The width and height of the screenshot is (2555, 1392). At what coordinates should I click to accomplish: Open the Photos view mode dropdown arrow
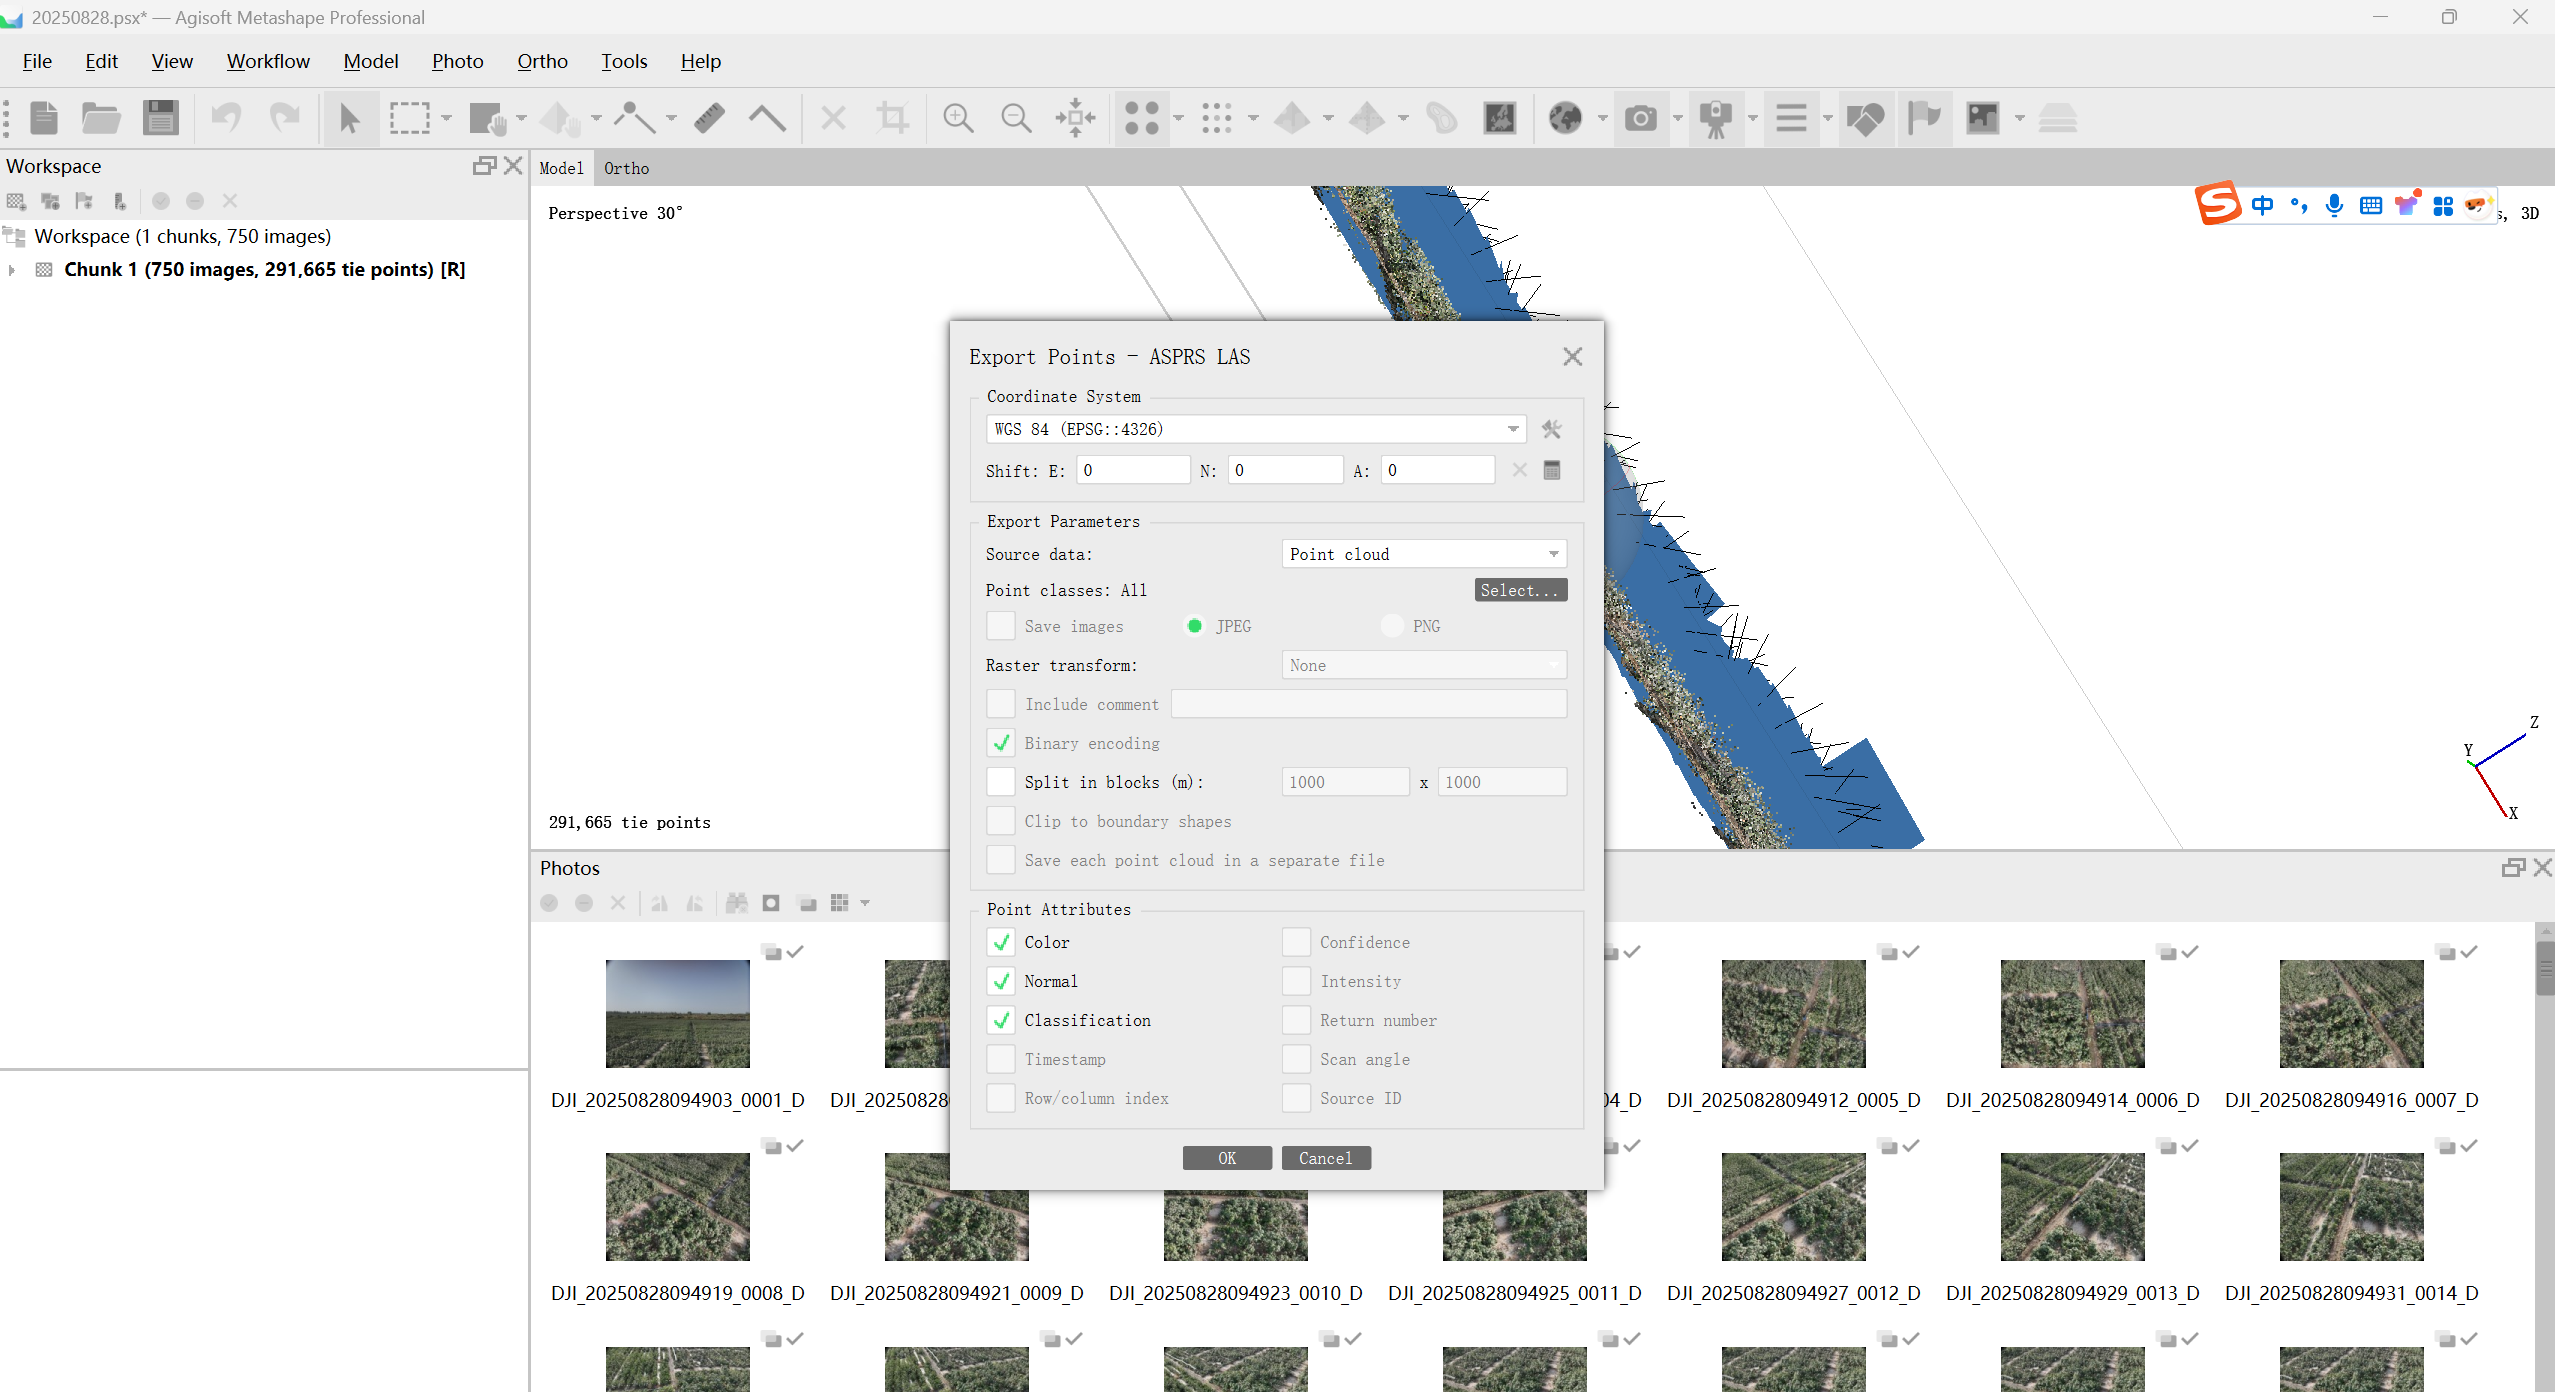865,903
